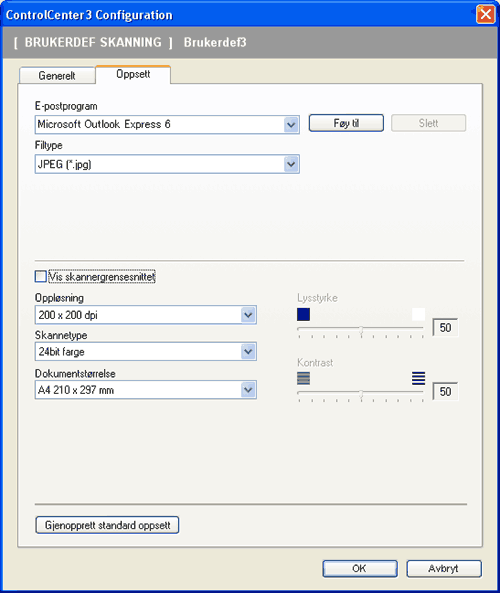Select the Oppsett tab
Image resolution: width=500 pixels, height=593 pixels.
133,74
